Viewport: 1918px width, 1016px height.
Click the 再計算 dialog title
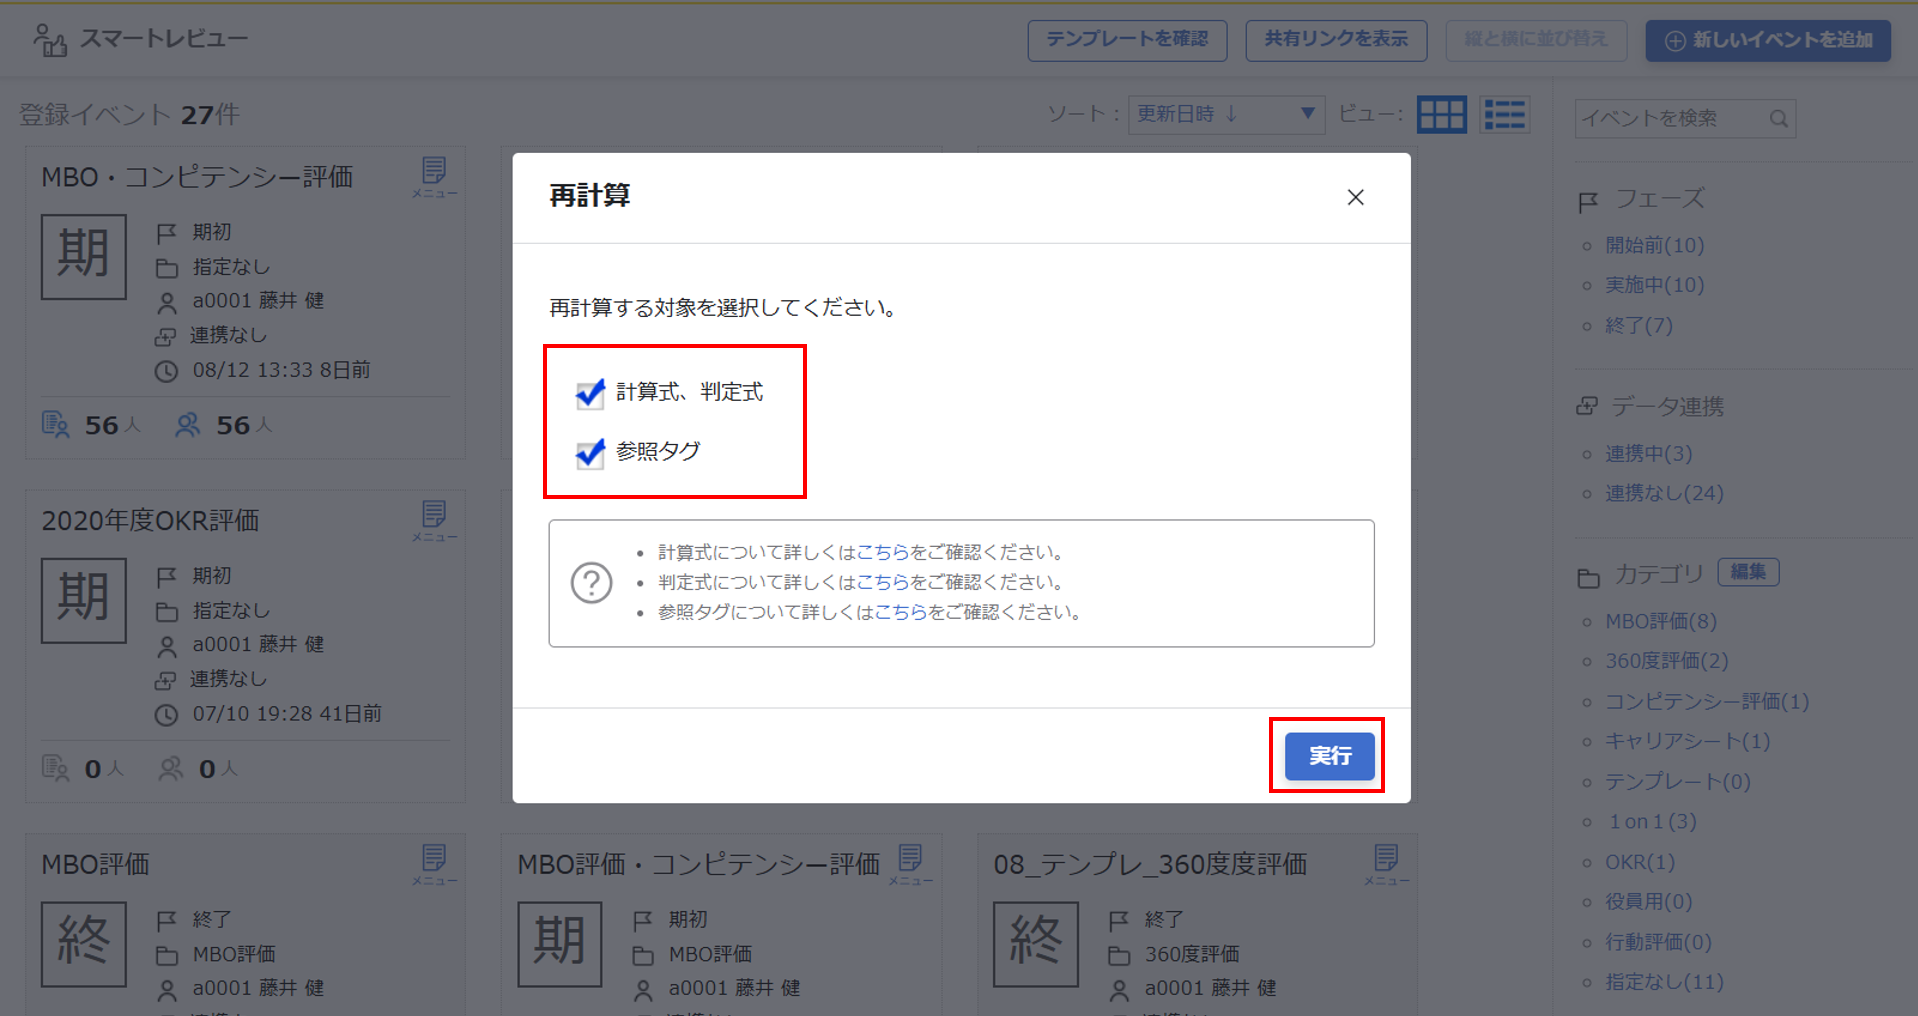pyautogui.click(x=590, y=196)
